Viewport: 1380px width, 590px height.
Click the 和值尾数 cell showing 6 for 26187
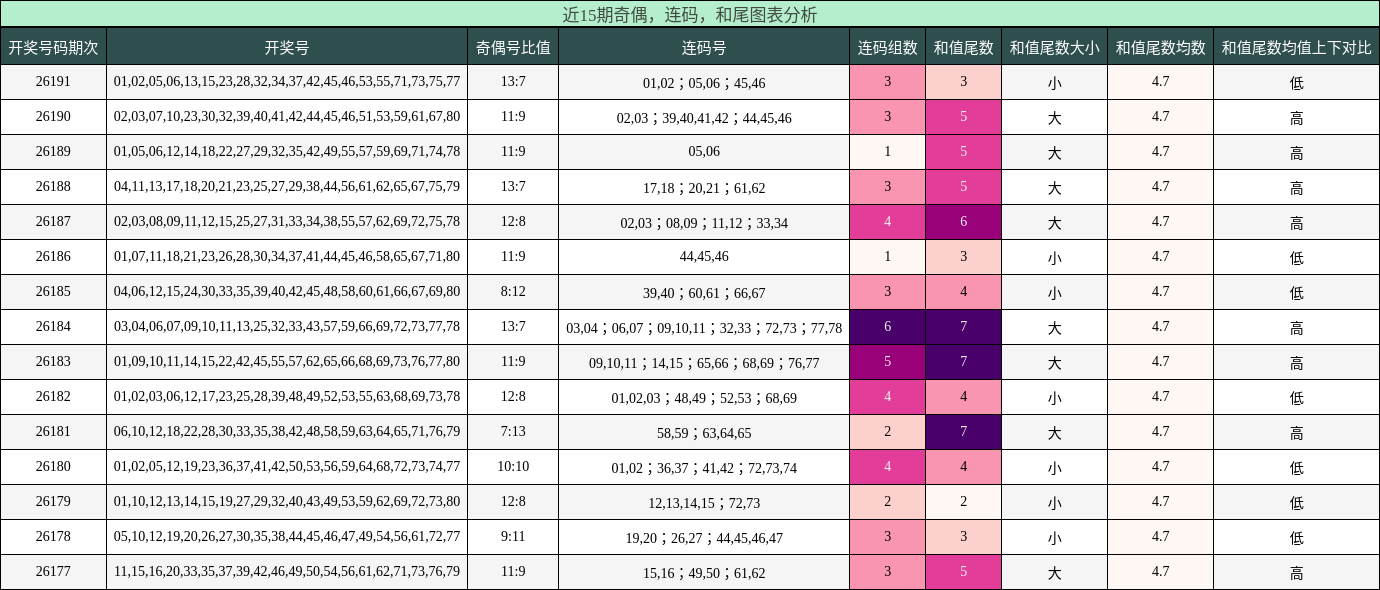964,222
